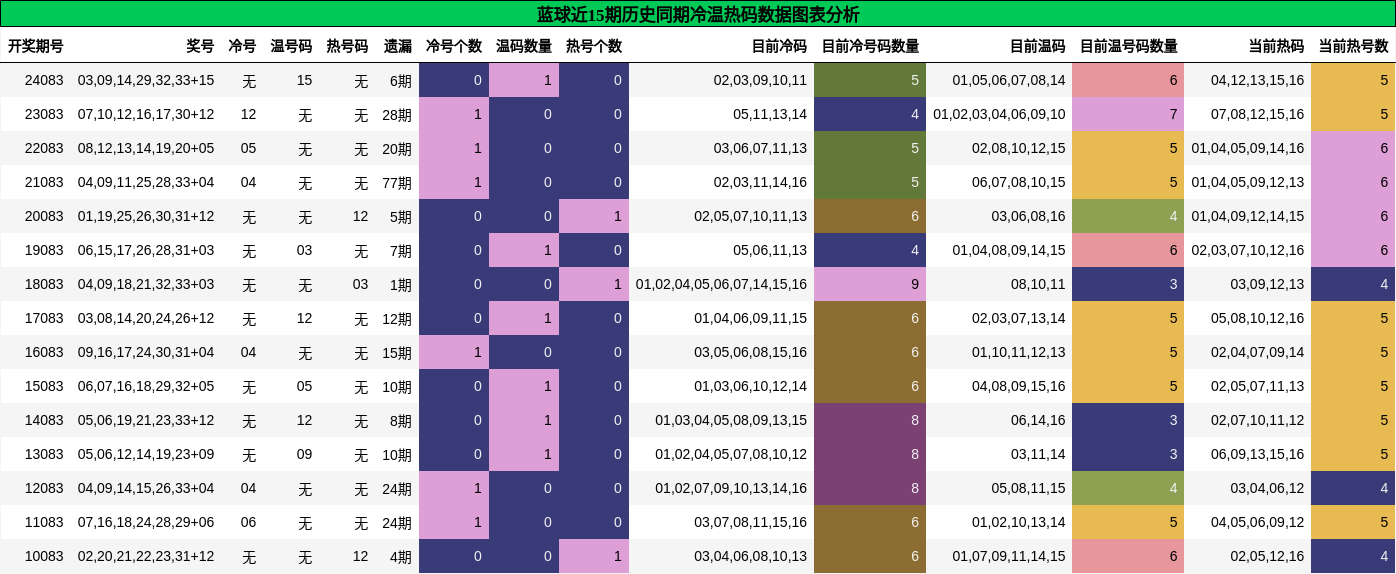This screenshot has width=1396, height=574.
Task: Select draw period 19083
Action: (44, 250)
